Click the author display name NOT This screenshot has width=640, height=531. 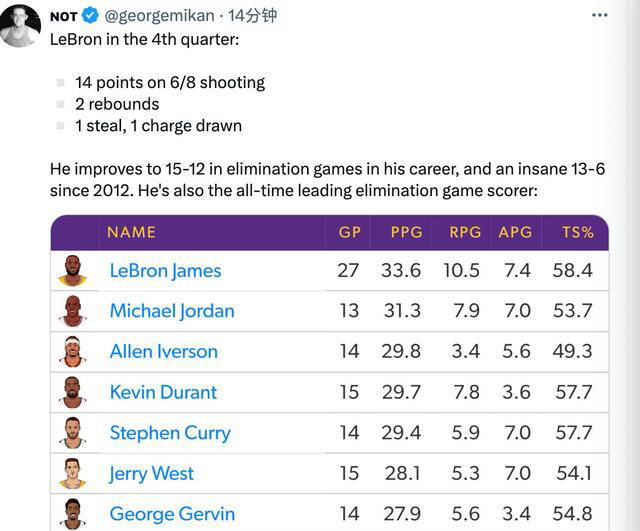point(63,16)
